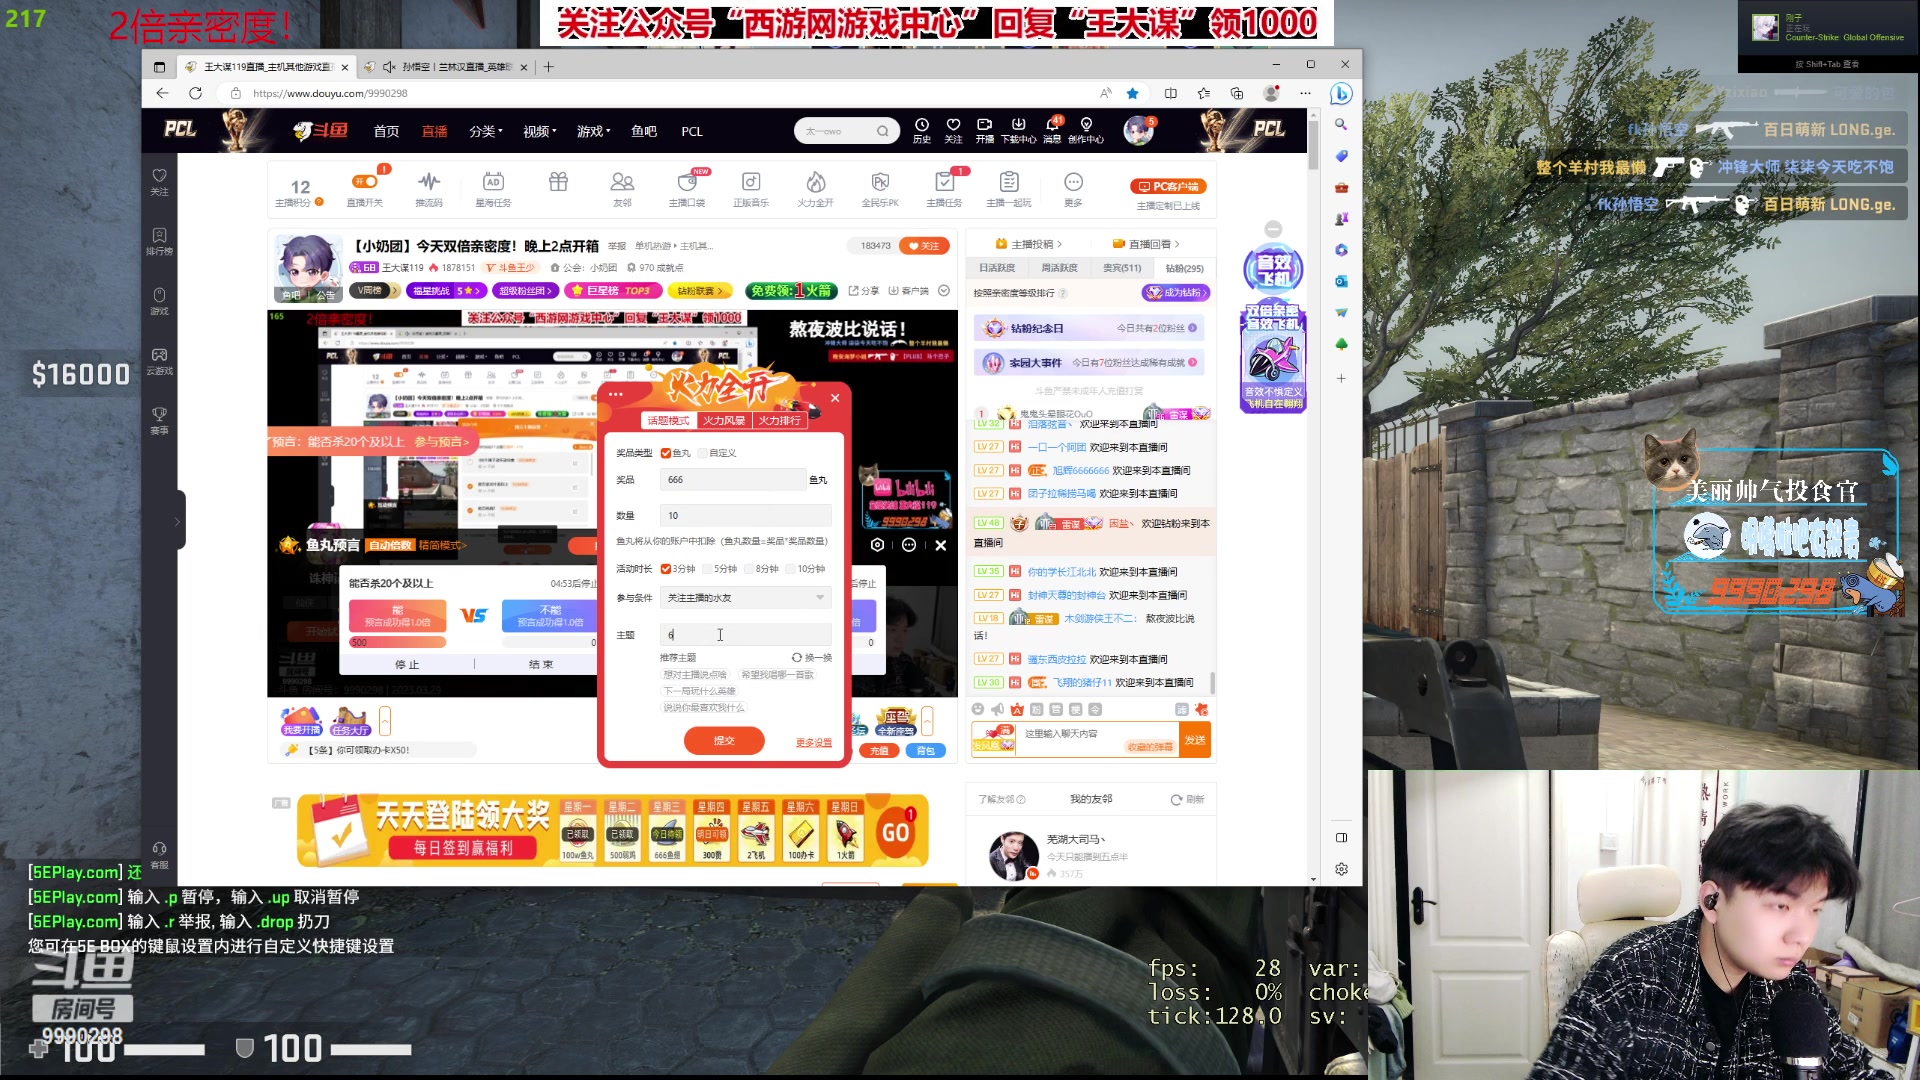Toggle the 直播开关 live switch
The width and height of the screenshot is (1920, 1080).
click(365, 182)
